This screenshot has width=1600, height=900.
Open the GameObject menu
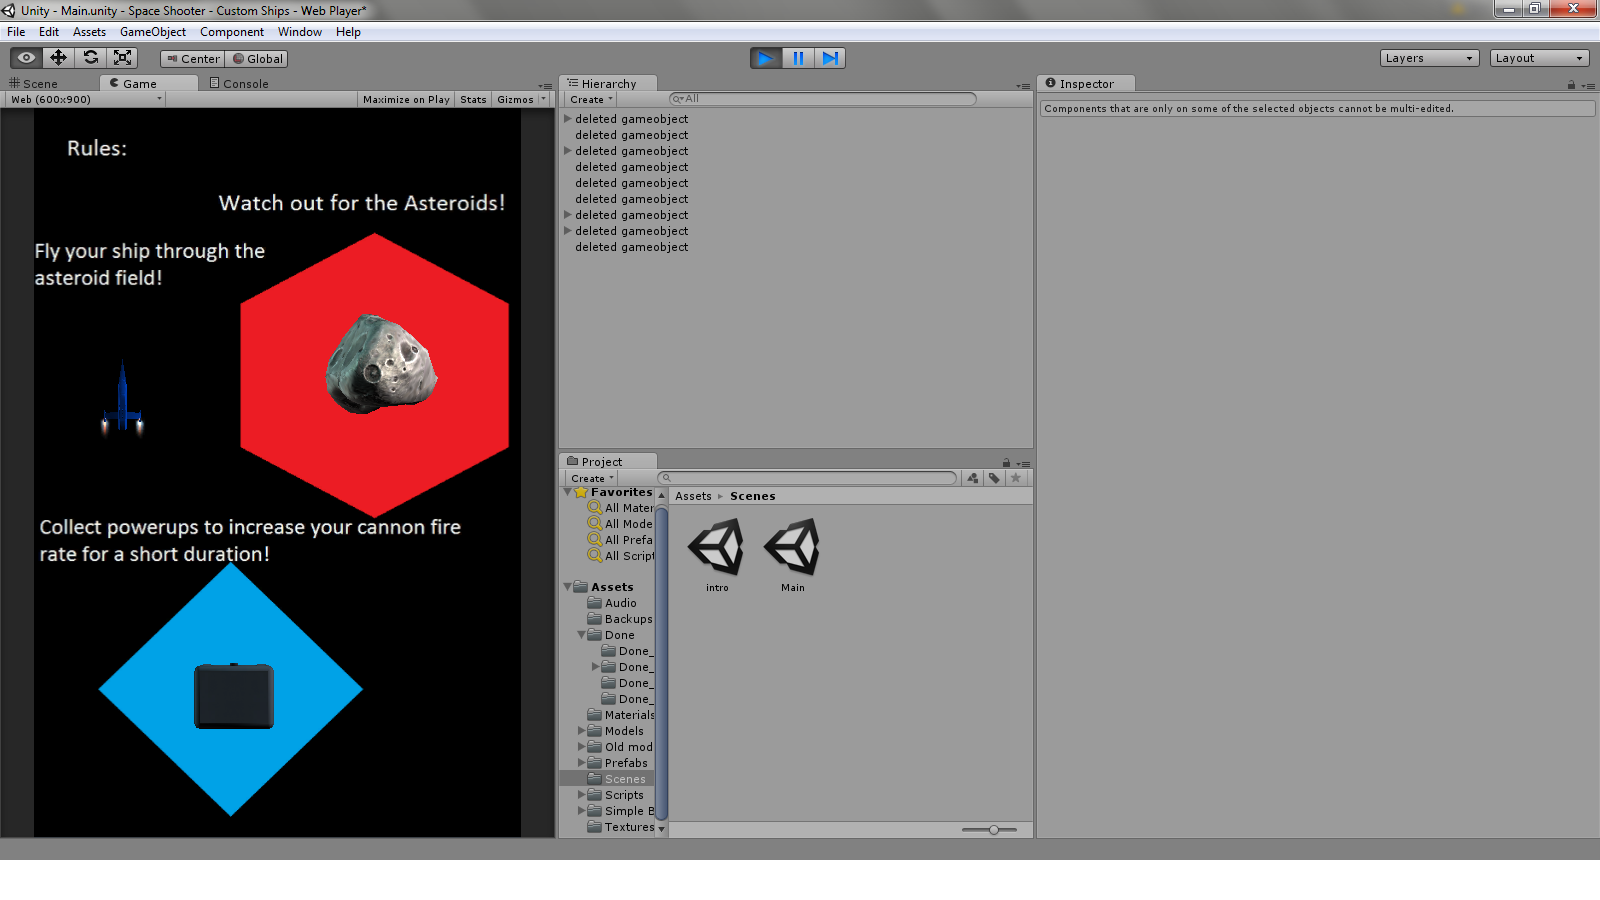tap(152, 31)
